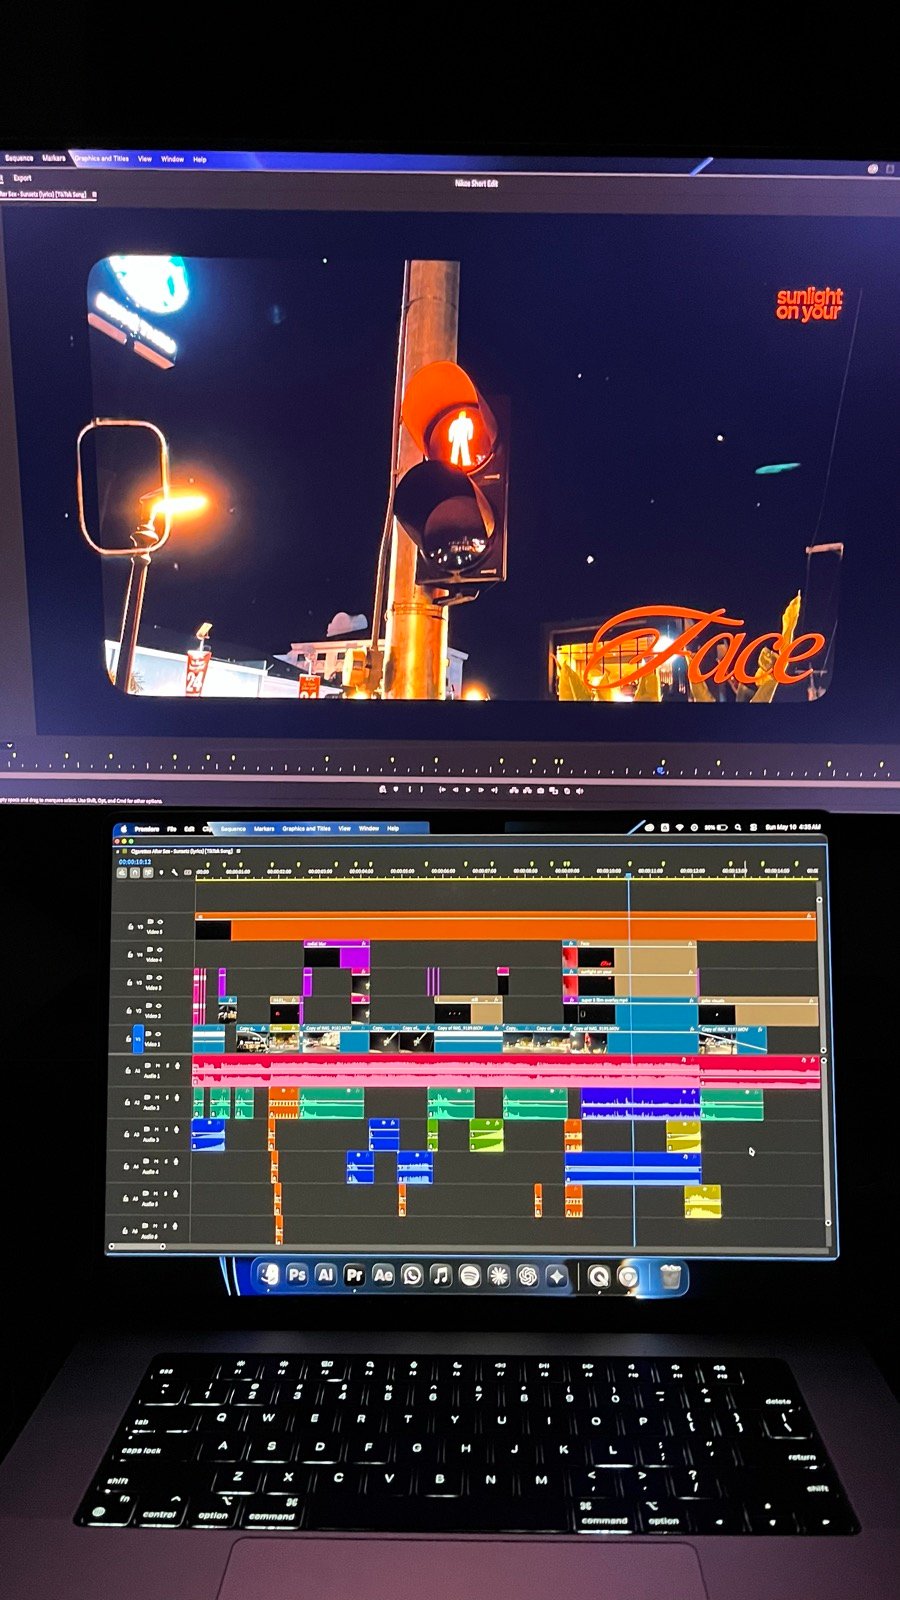
Task: Toggle Video 3 track output eye
Action: coord(159,977)
